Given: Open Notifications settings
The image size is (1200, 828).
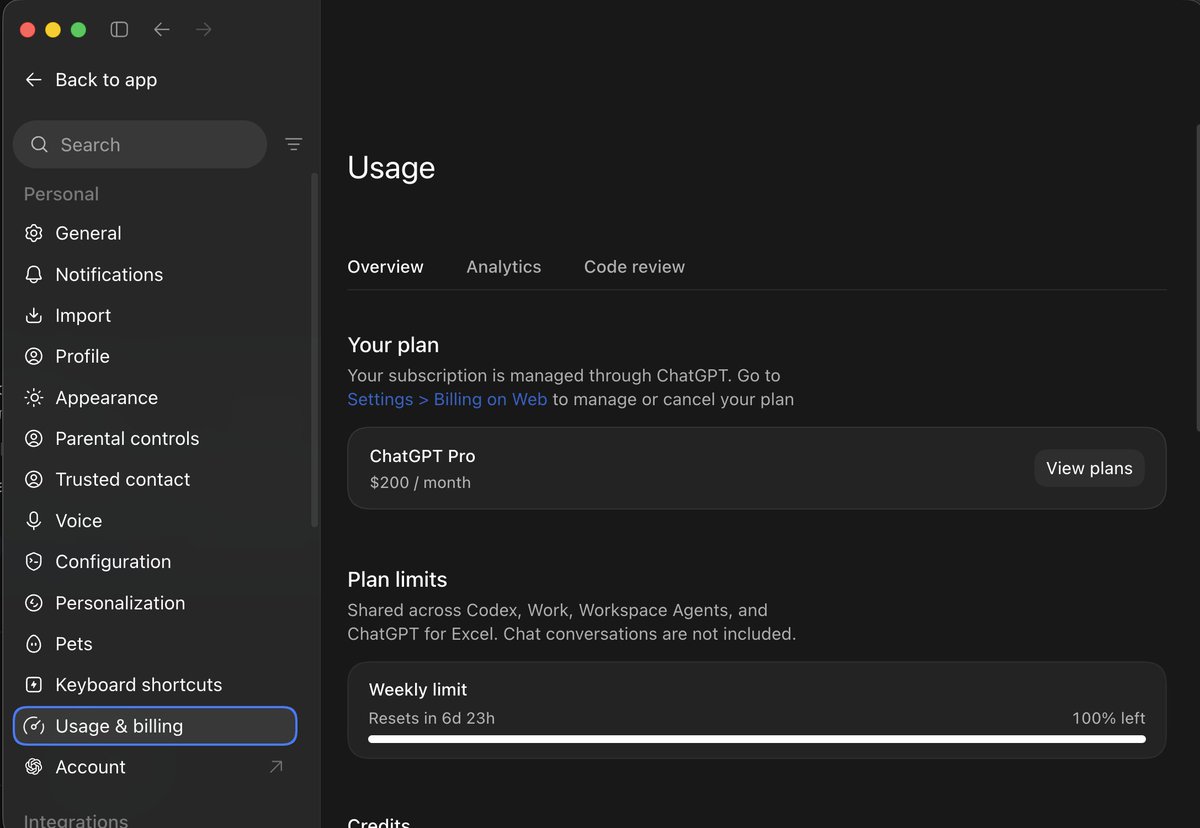Looking at the screenshot, I should (x=155, y=274).
